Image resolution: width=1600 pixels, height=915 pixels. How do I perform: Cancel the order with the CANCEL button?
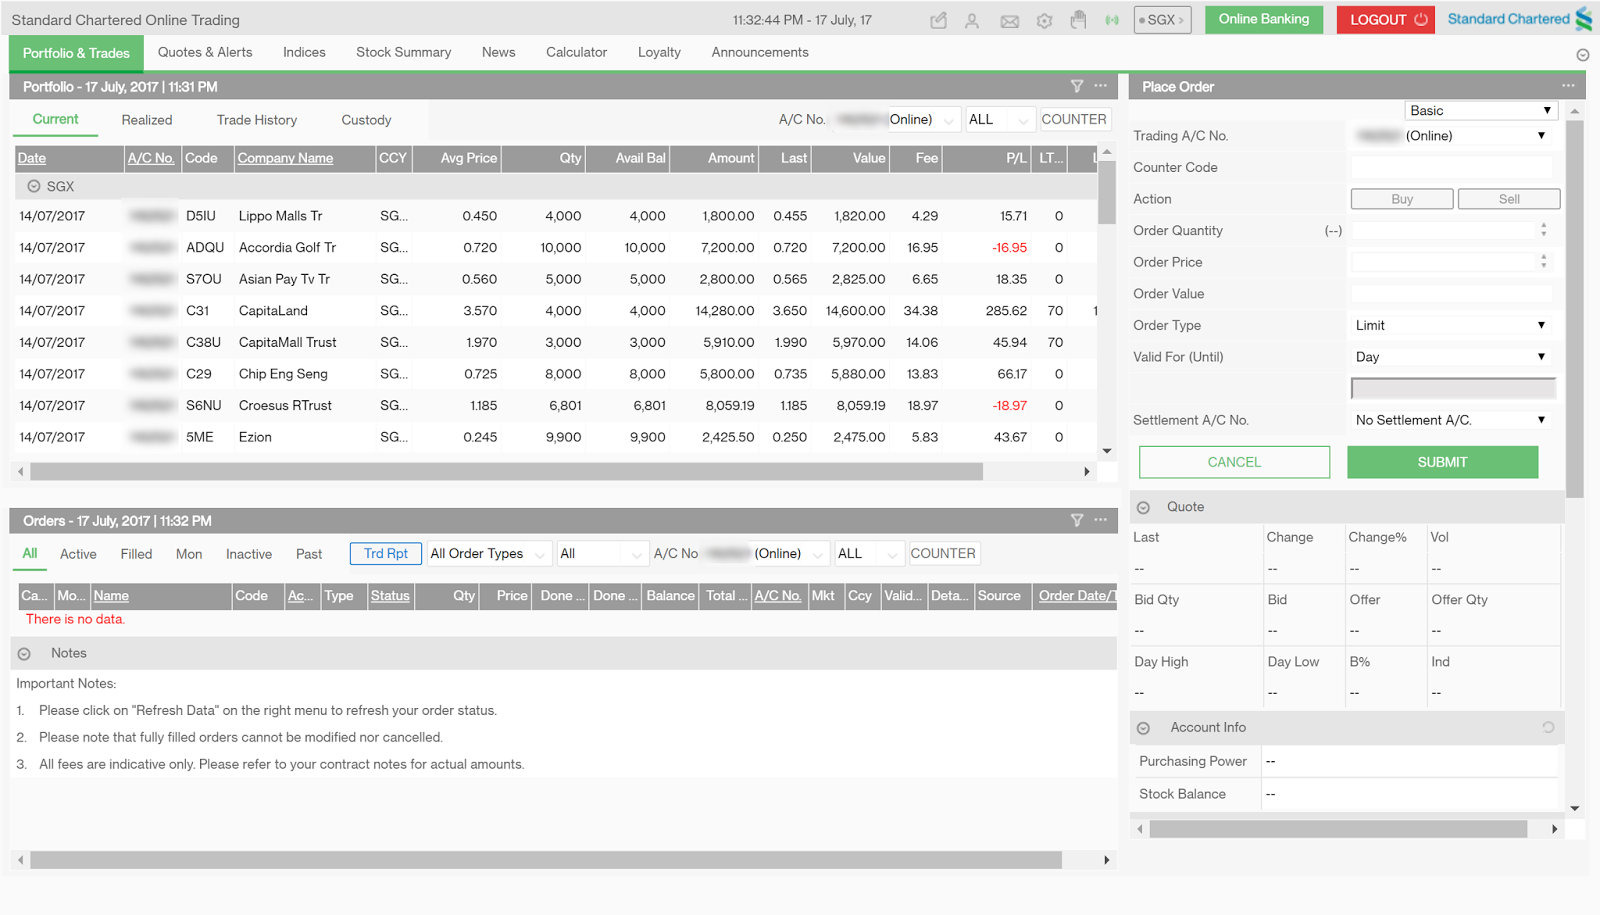click(x=1234, y=462)
